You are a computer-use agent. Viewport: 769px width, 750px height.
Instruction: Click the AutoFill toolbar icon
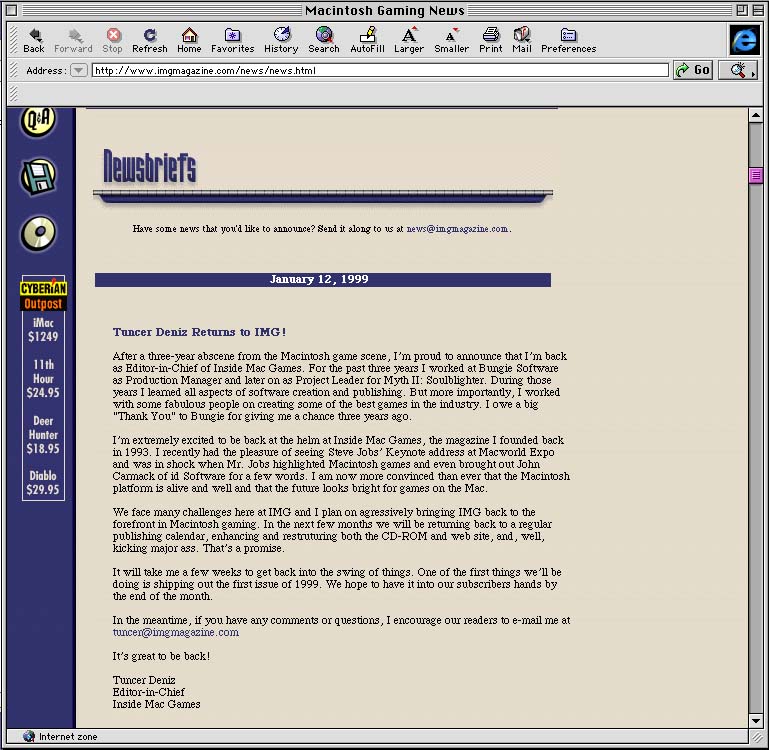pyautogui.click(x=368, y=40)
